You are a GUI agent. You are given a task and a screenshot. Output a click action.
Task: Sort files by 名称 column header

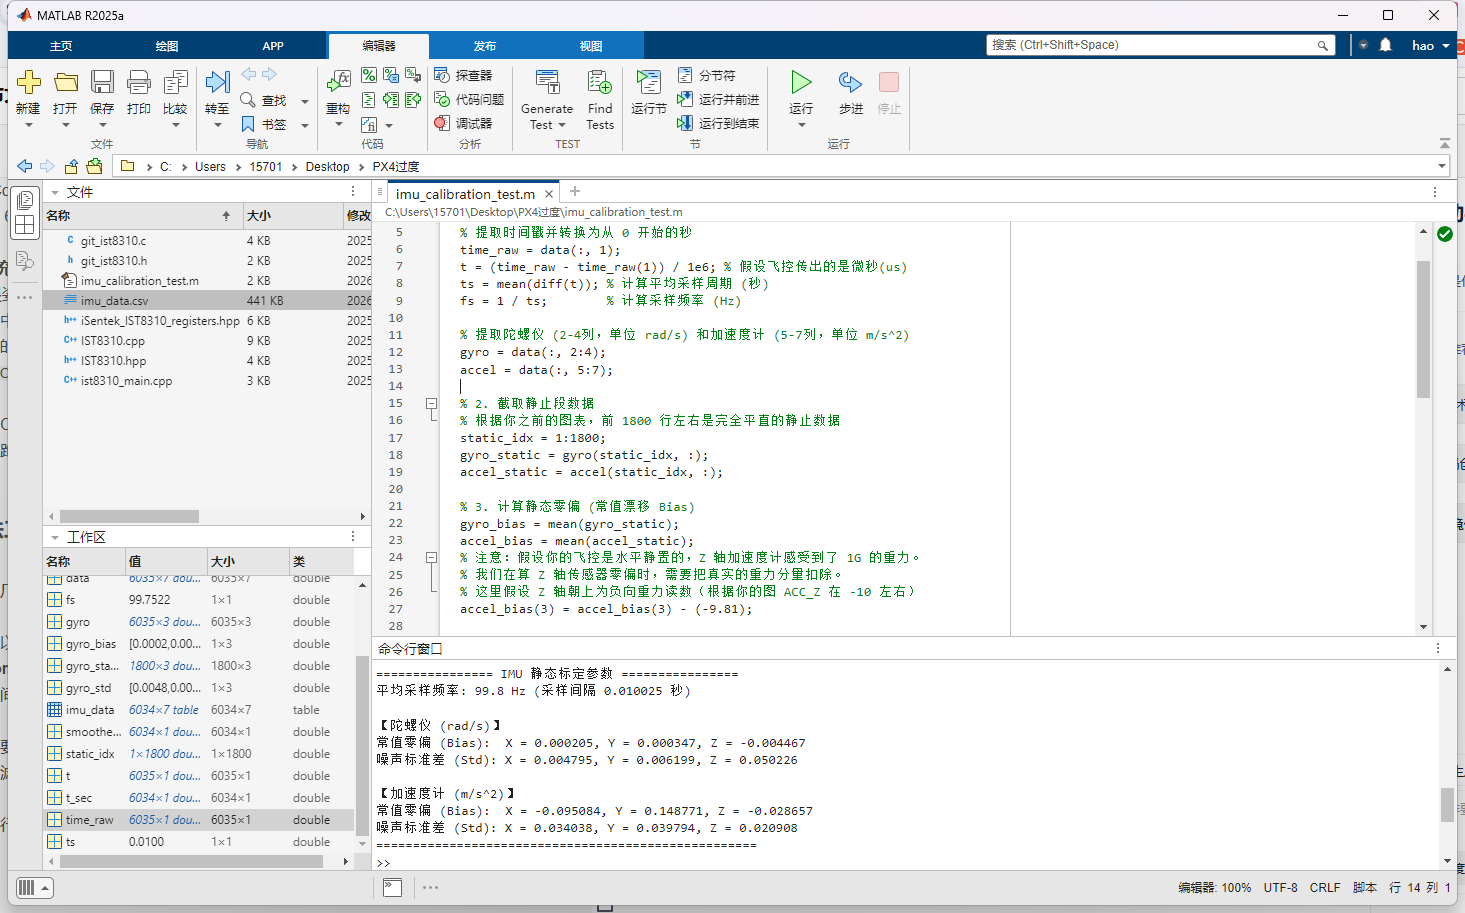142,215
